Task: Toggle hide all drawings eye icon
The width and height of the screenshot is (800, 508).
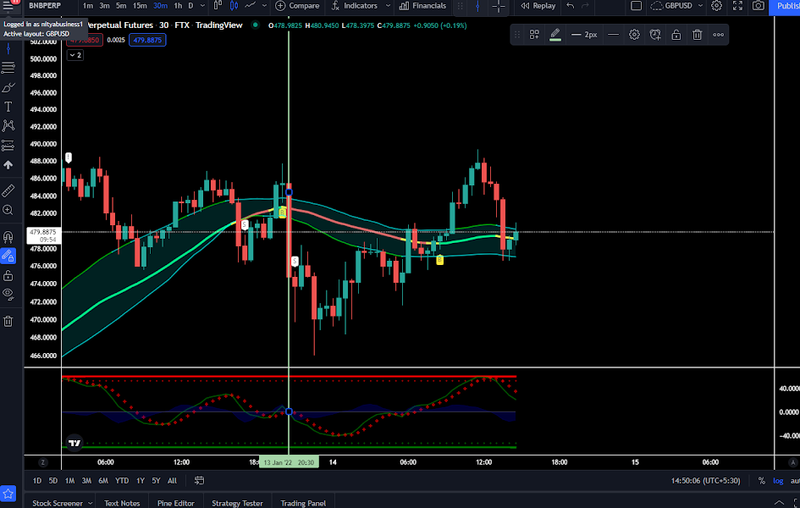Action: point(8,294)
